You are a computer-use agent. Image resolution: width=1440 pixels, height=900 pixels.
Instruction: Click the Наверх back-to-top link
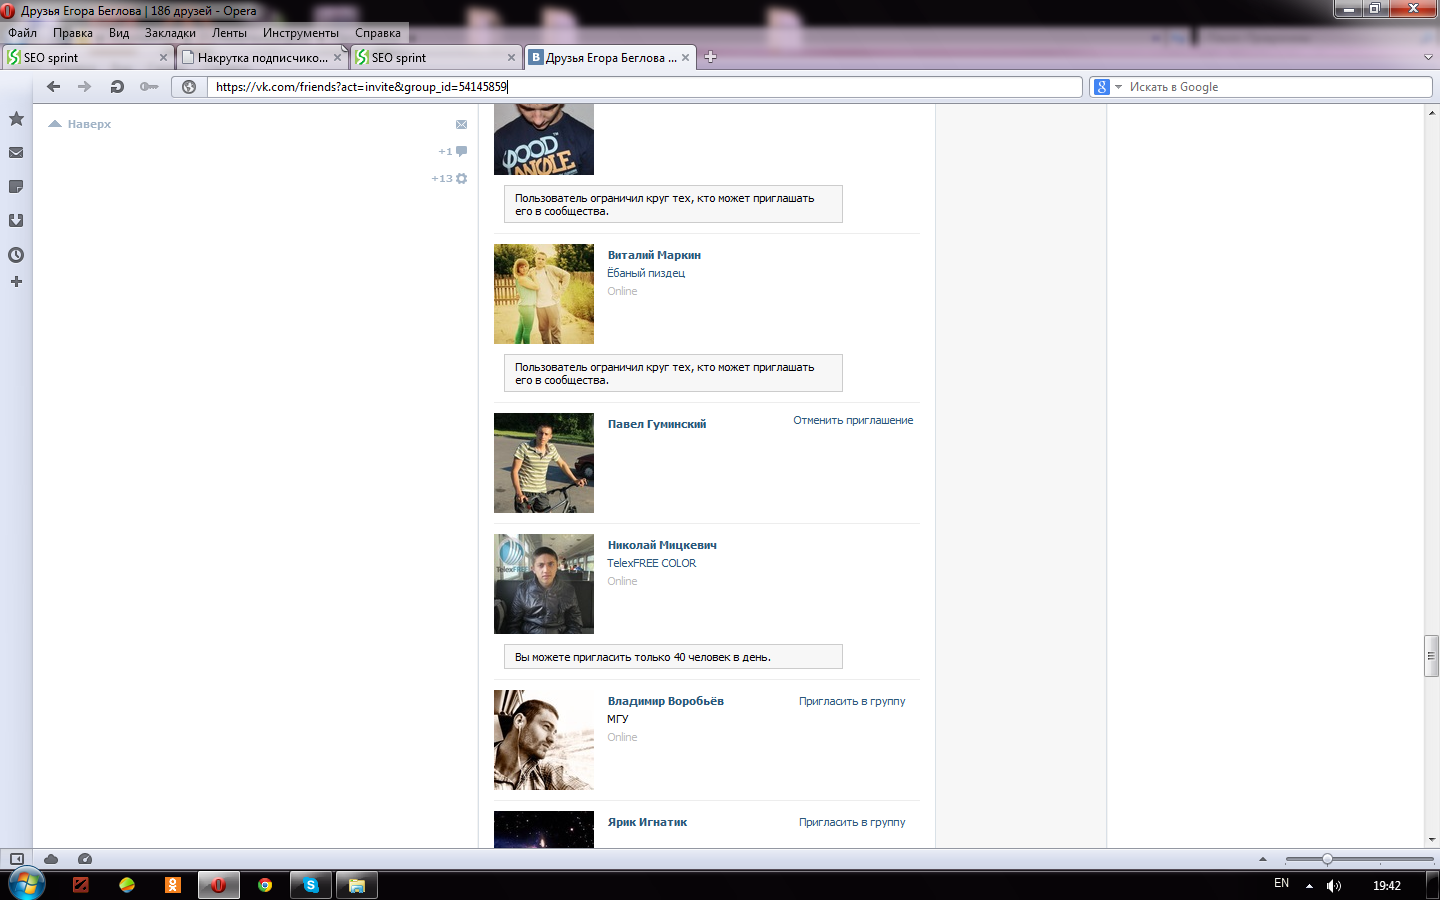[x=80, y=124]
